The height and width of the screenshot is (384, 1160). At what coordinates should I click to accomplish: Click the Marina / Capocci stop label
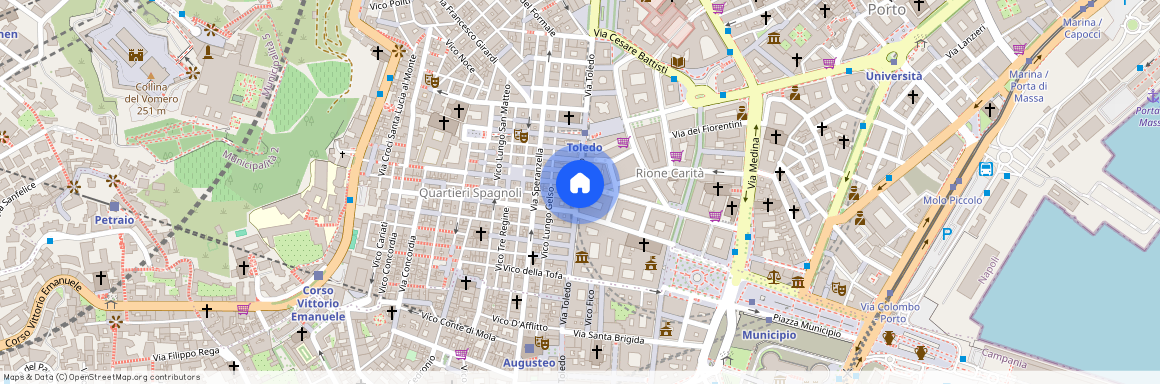1082,29
